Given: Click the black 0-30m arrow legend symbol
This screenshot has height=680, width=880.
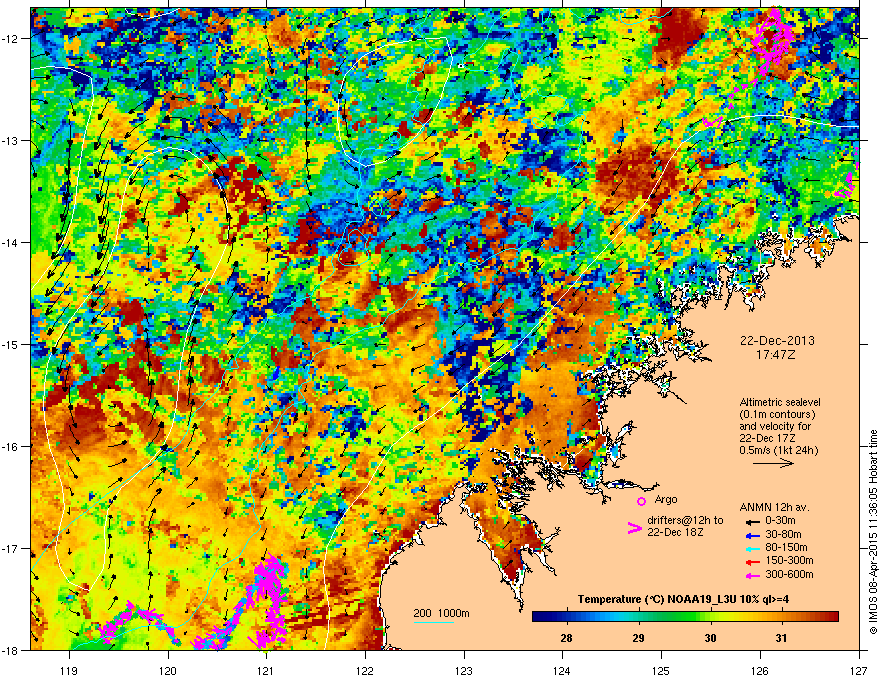Looking at the screenshot, I should [751, 521].
